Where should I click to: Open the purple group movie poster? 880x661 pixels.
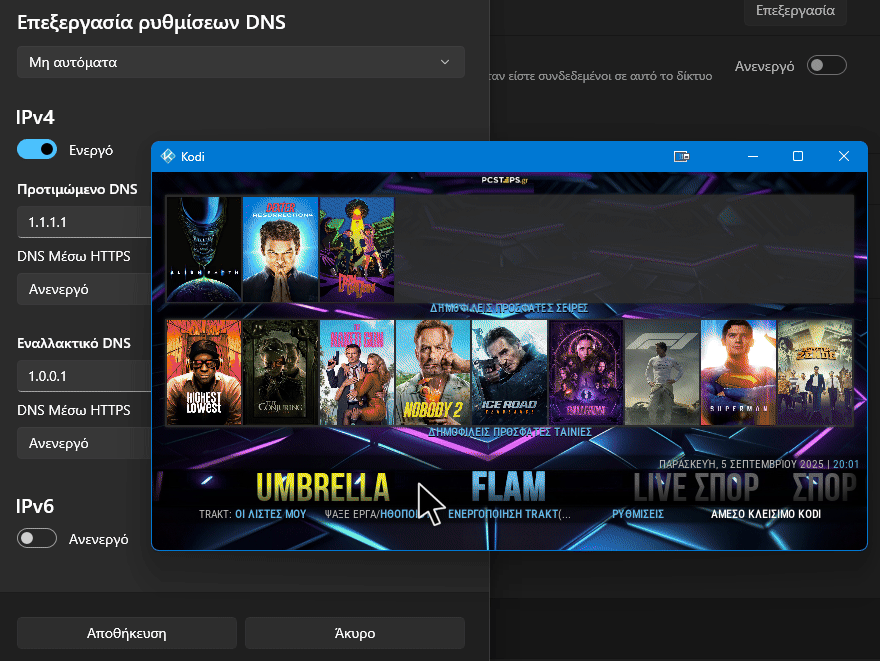coord(585,373)
